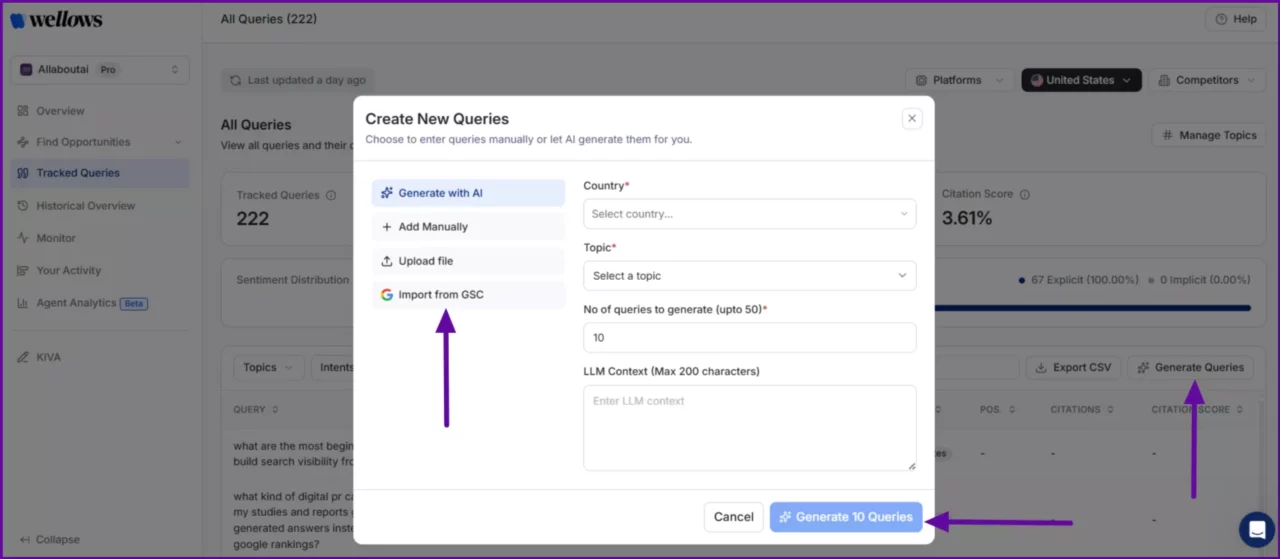Click the Find Opportunities icon
The image size is (1280, 559).
(x=23, y=142)
